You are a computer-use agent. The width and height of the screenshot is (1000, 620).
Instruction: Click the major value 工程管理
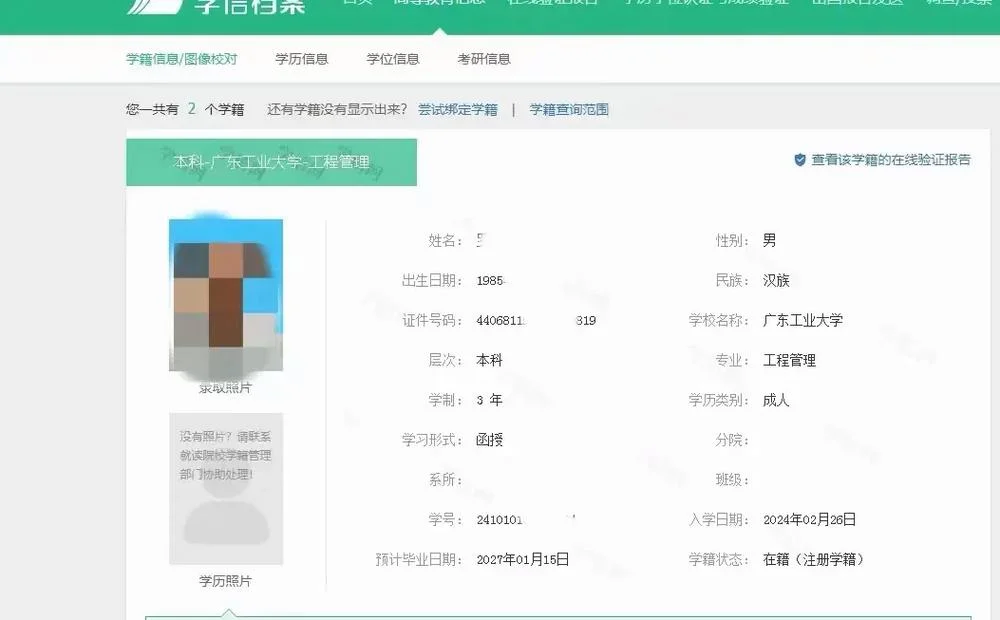[x=790, y=360]
